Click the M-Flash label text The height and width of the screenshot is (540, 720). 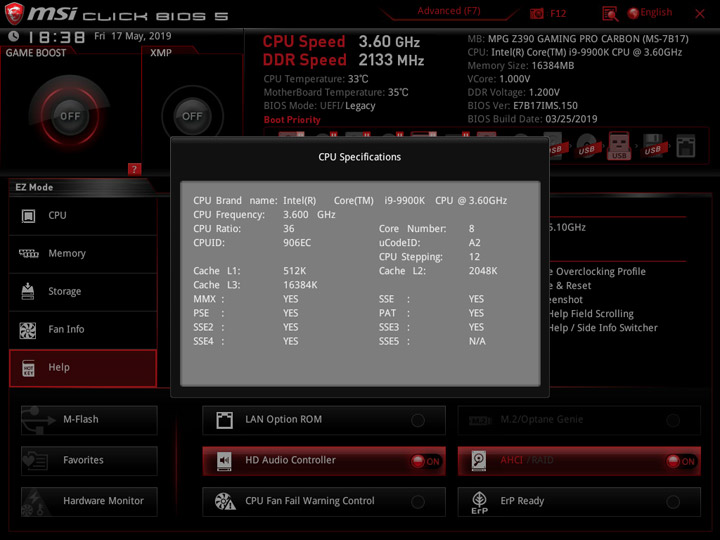pos(81,419)
